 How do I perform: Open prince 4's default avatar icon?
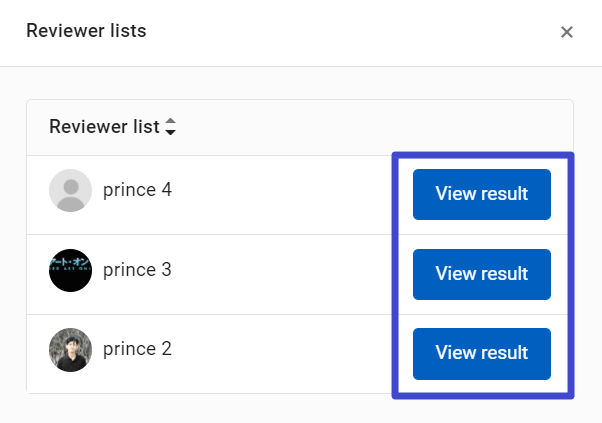(x=70, y=190)
